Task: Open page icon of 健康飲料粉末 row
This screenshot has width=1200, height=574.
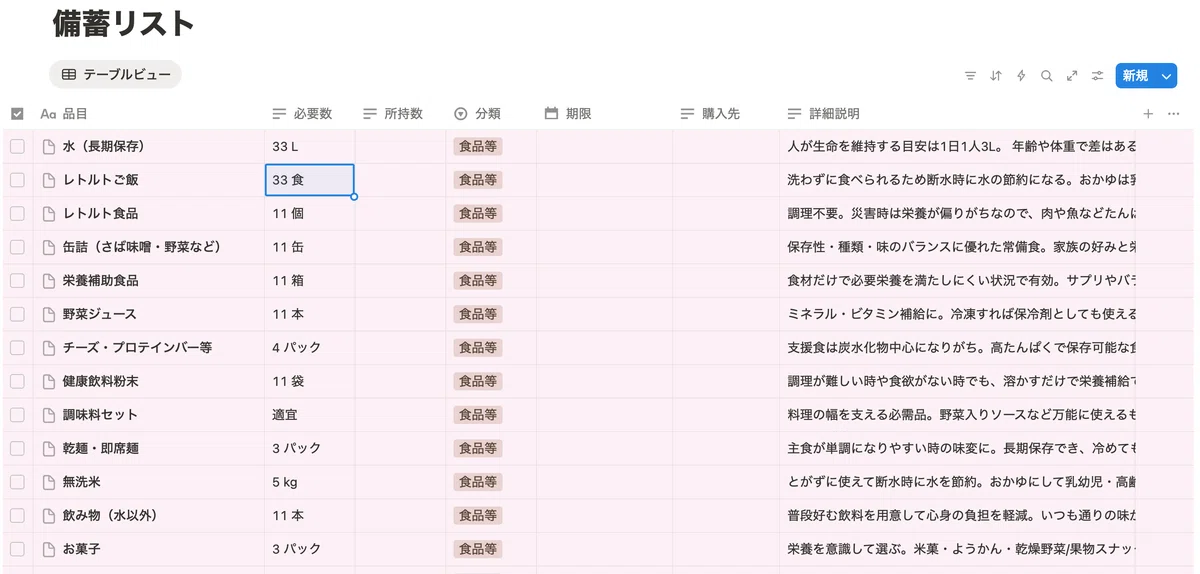Action: [x=48, y=381]
